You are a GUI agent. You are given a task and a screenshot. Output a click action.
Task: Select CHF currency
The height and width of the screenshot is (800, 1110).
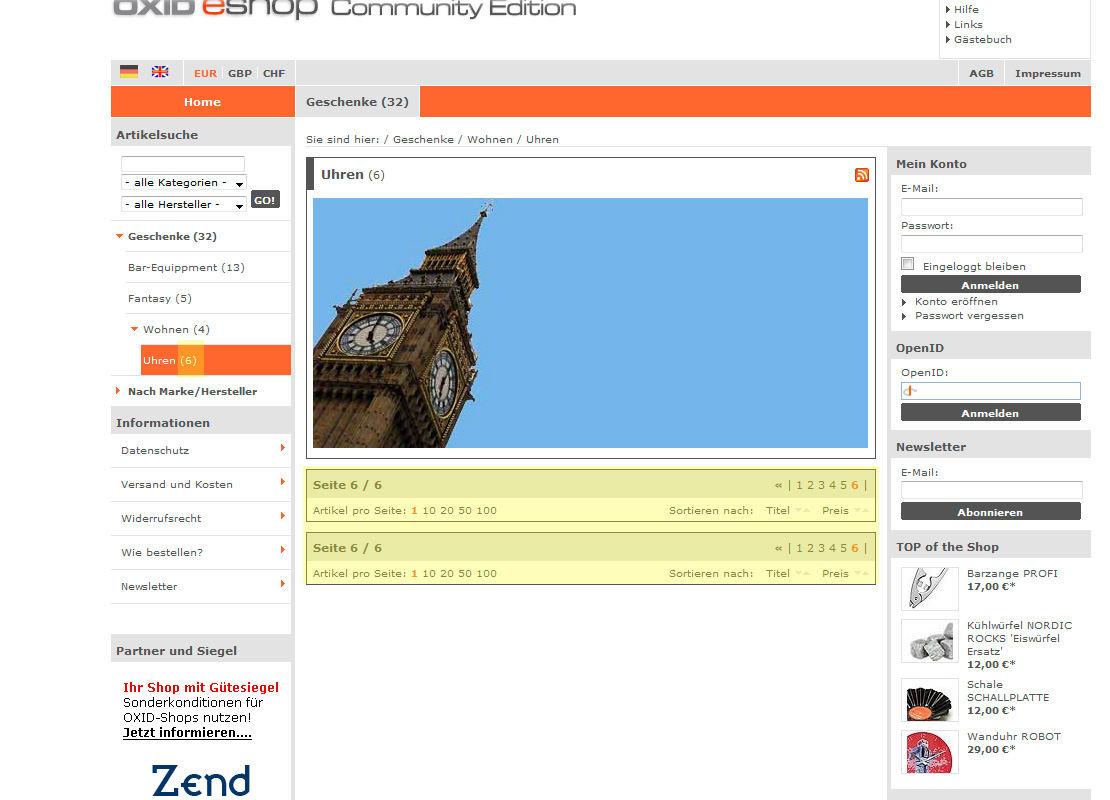click(x=274, y=74)
